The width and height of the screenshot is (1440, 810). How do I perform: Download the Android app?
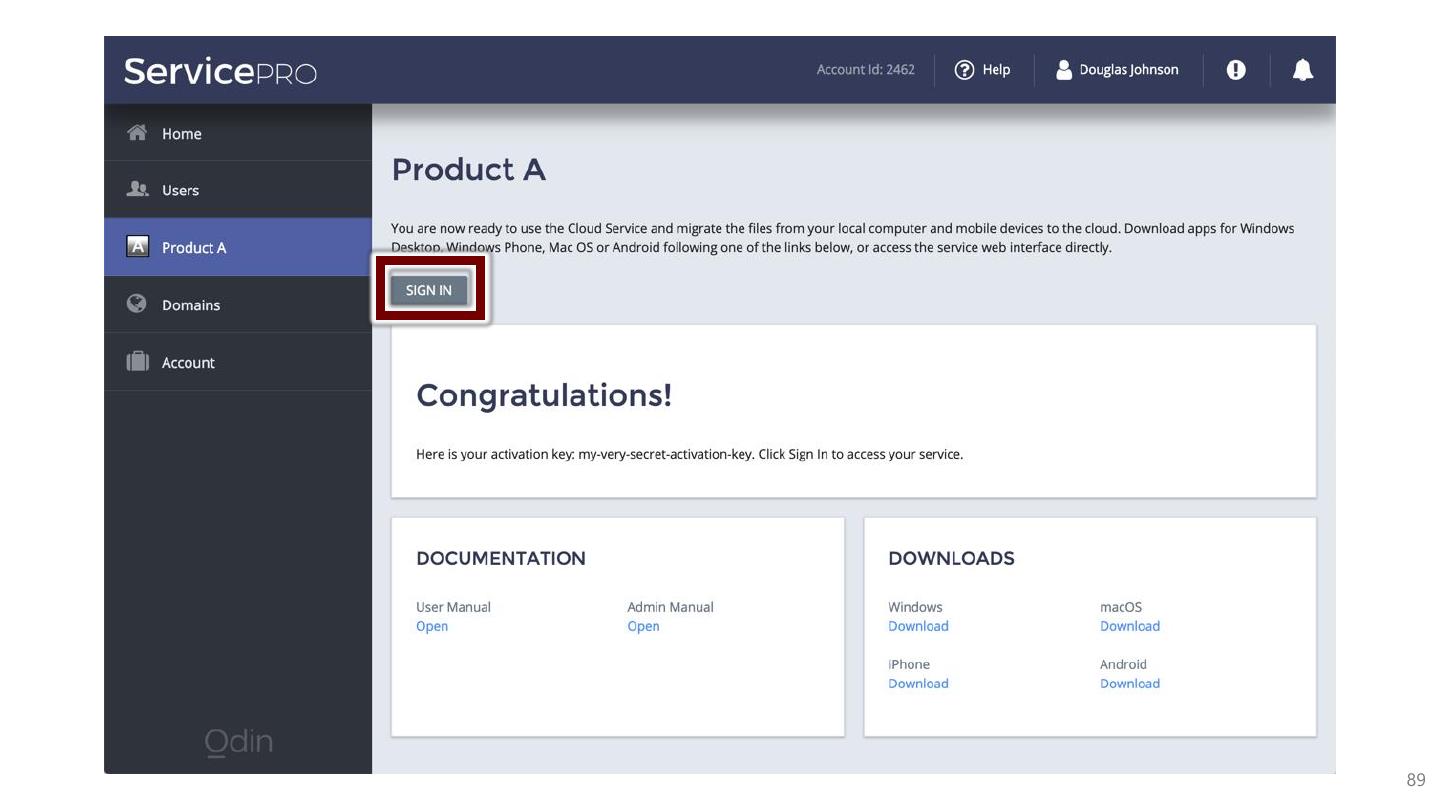1130,684
